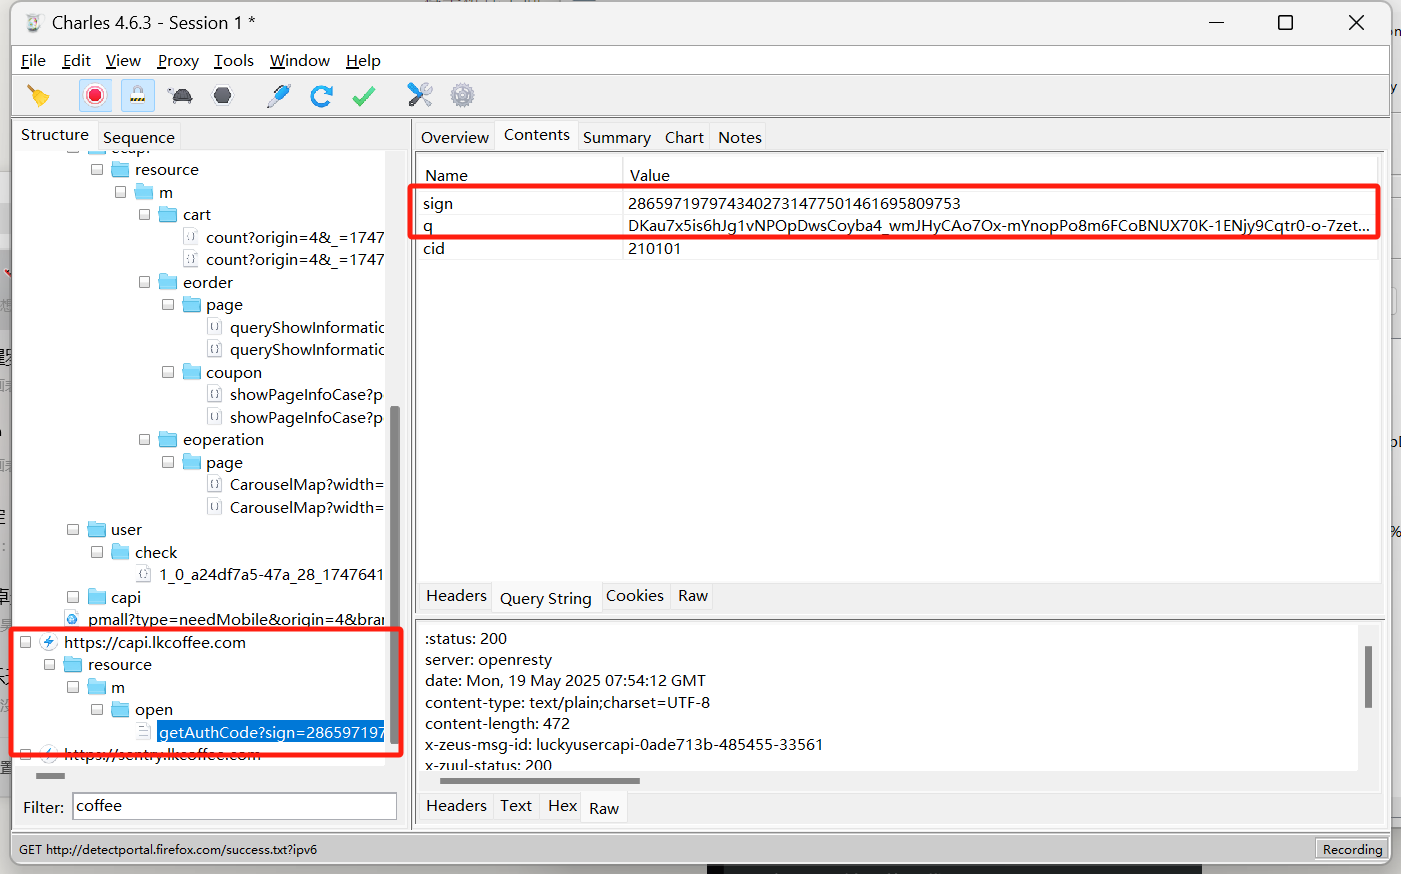Click the Recording status button

(1352, 849)
